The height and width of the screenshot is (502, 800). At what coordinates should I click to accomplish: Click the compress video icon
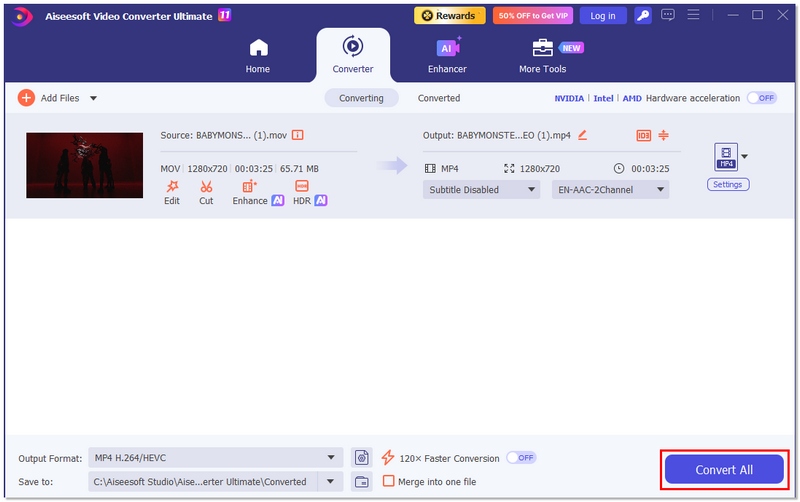(x=663, y=135)
